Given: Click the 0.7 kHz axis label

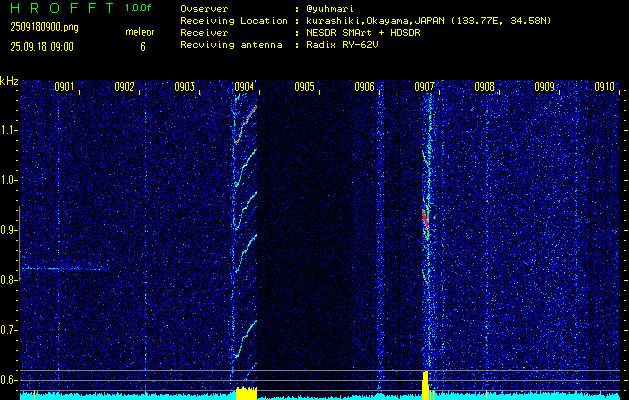Looking at the screenshot, I should [8, 330].
